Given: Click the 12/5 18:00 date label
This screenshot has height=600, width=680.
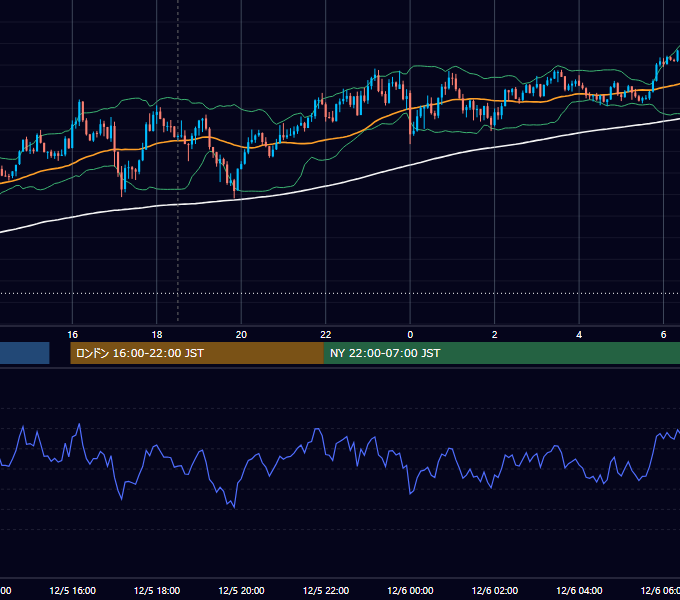Looking at the screenshot, I should (157, 590).
